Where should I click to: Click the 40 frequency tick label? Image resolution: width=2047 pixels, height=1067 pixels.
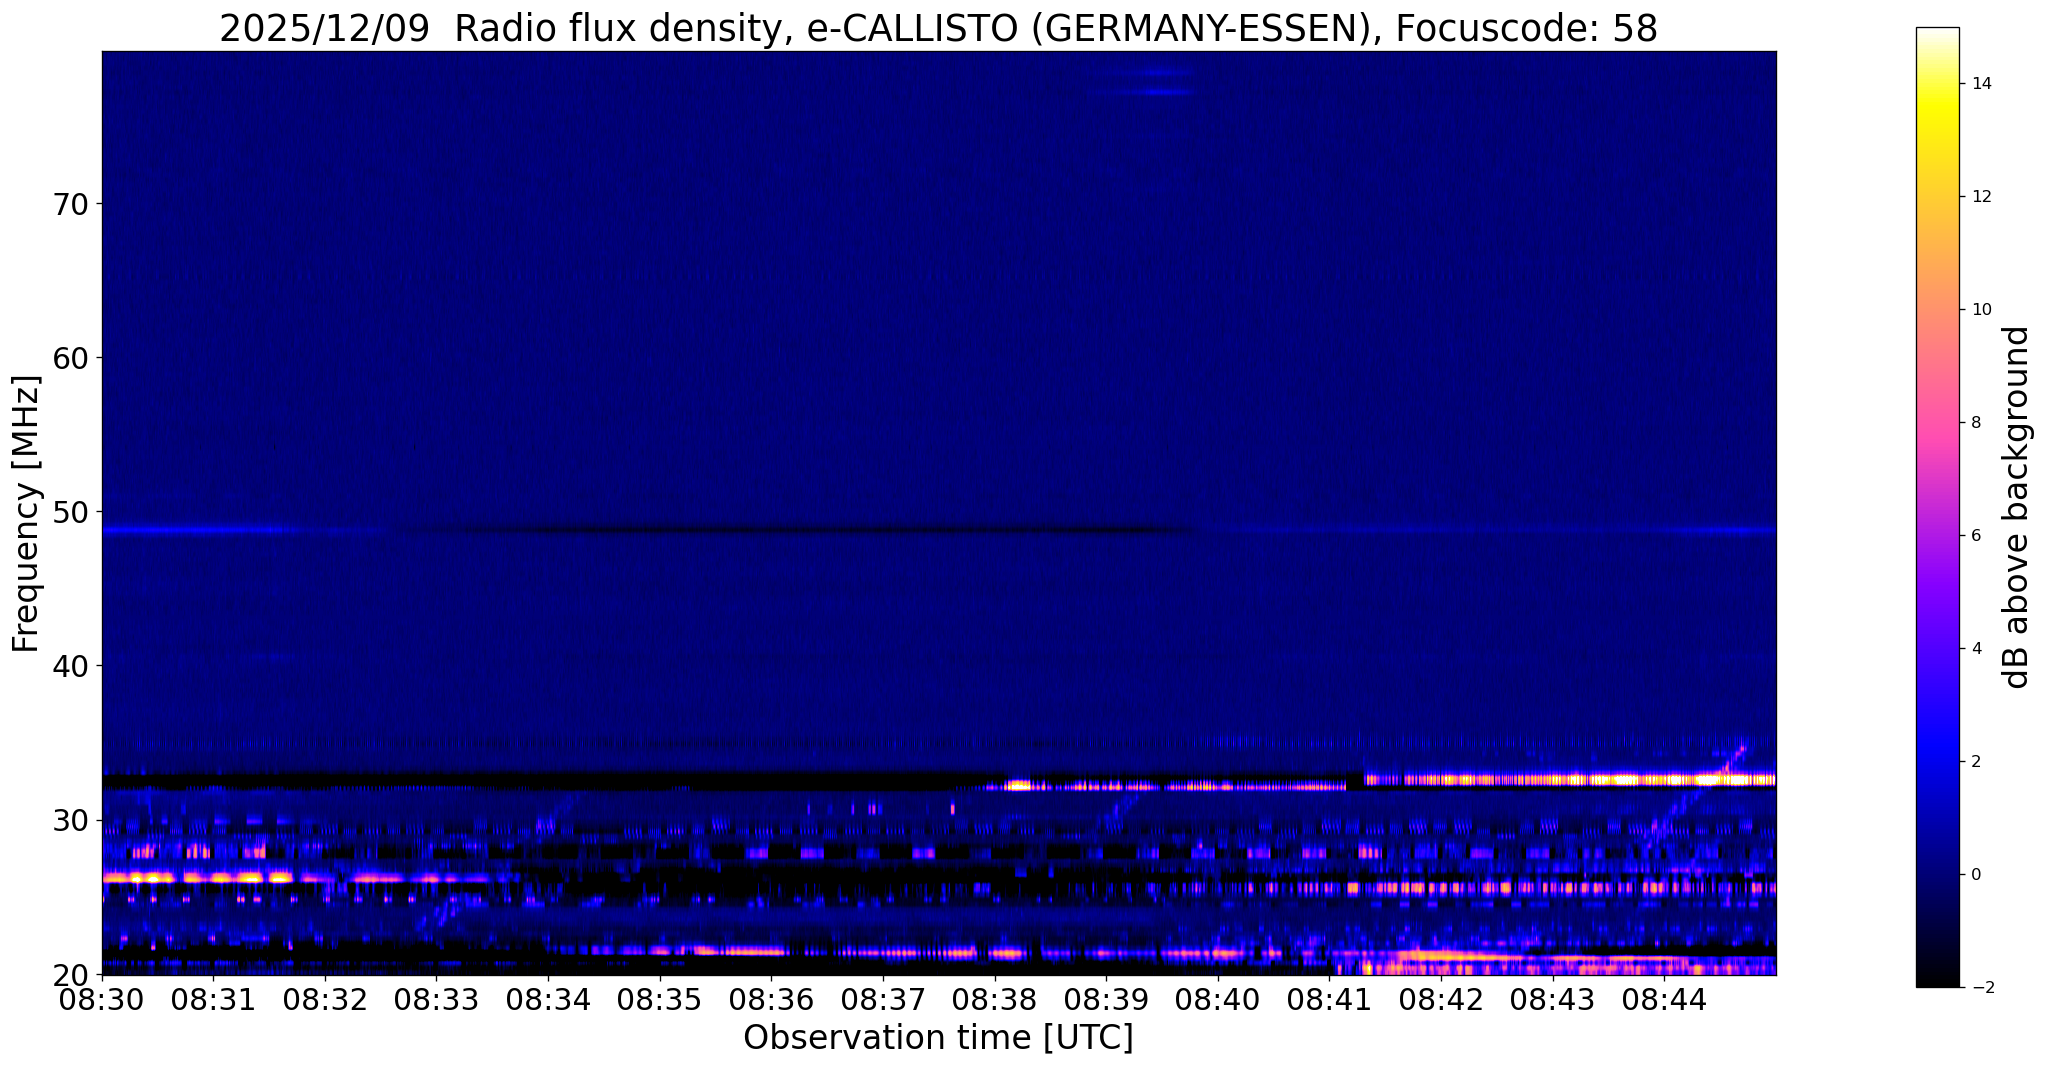69,666
